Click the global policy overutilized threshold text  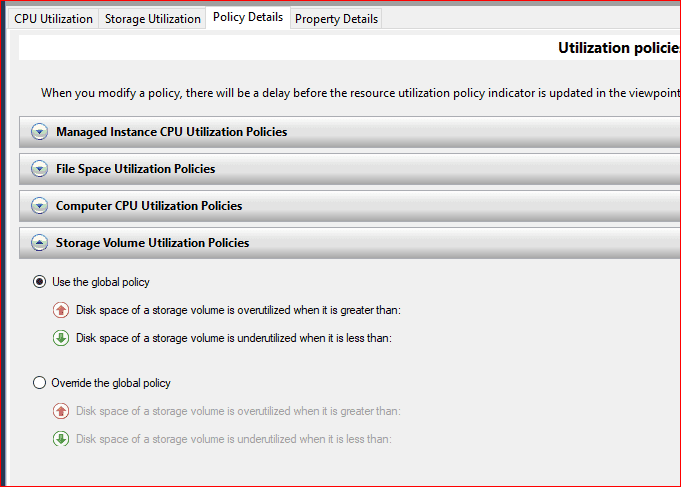click(x=238, y=310)
